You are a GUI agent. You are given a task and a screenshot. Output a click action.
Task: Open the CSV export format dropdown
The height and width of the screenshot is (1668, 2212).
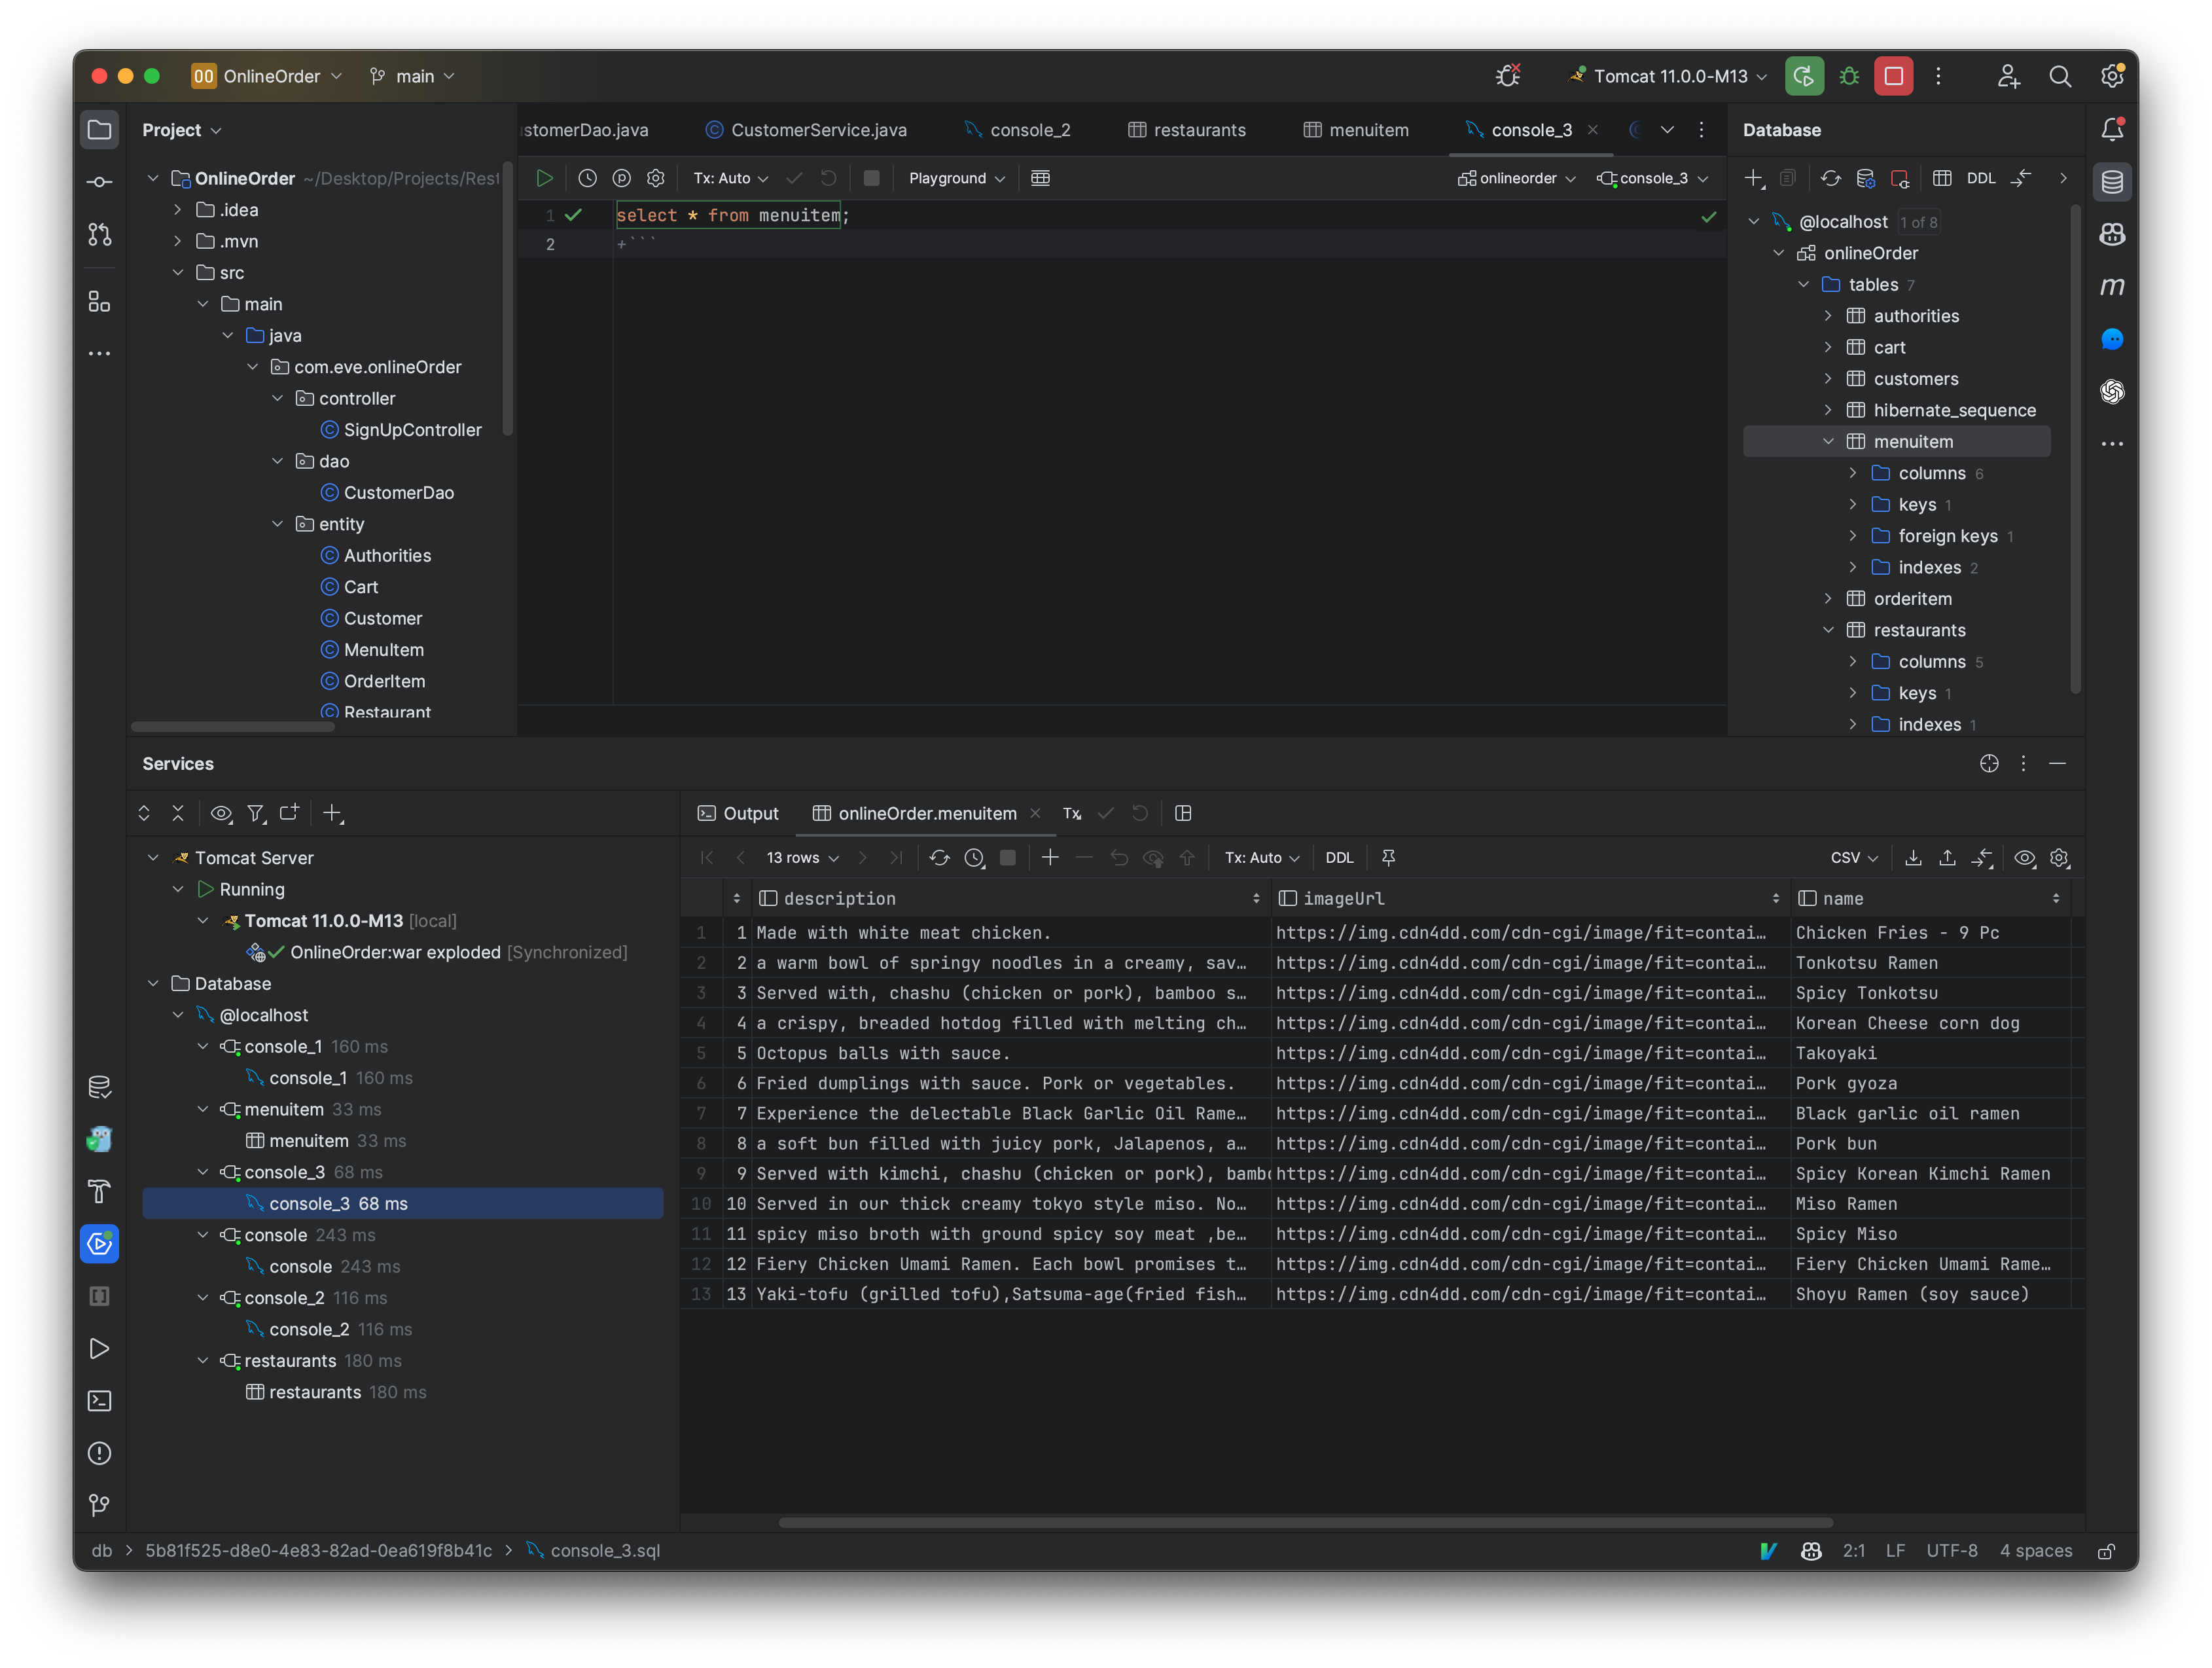tap(1852, 857)
